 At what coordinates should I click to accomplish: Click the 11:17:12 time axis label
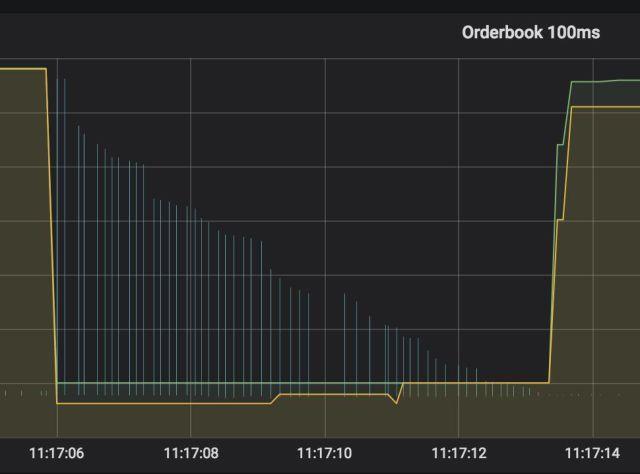(459, 453)
